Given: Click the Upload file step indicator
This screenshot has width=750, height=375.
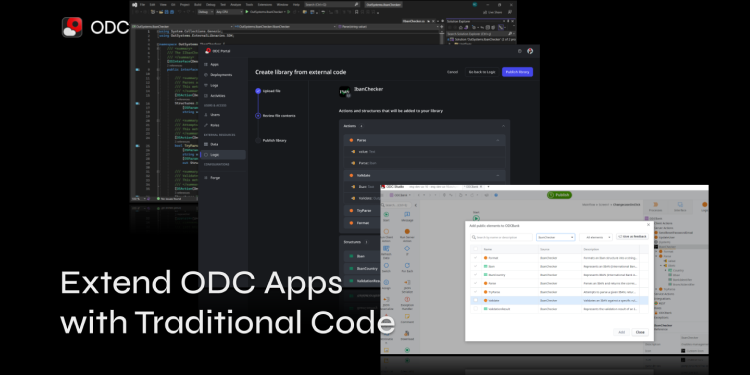Looking at the screenshot, I should click(x=258, y=91).
